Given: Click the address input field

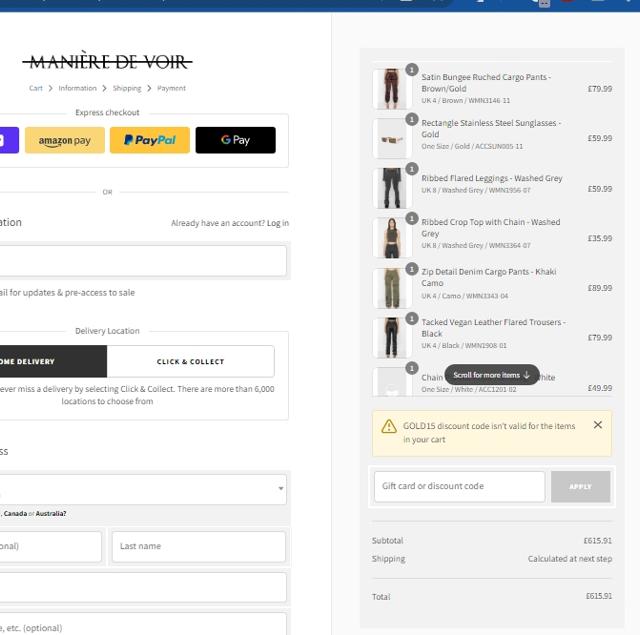Looking at the screenshot, I should (143, 587).
